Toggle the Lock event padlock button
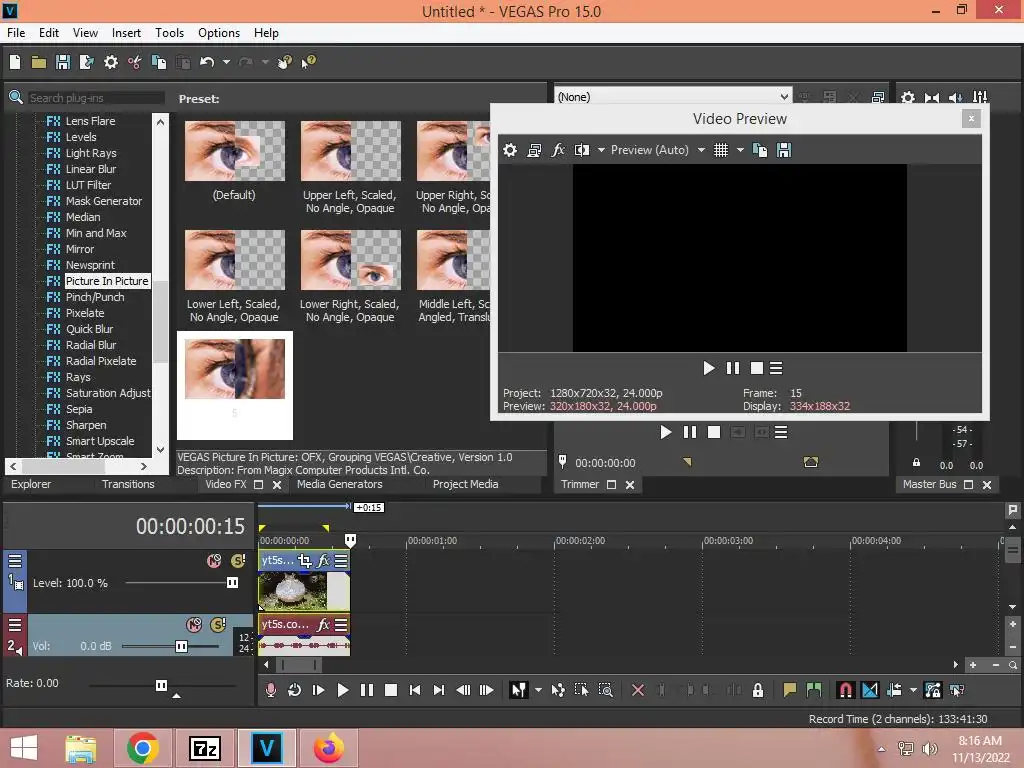This screenshot has height=768, width=1024. pos(758,690)
